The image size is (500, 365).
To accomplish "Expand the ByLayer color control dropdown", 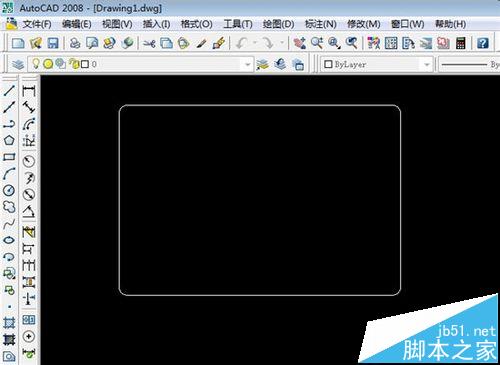I will 427,64.
